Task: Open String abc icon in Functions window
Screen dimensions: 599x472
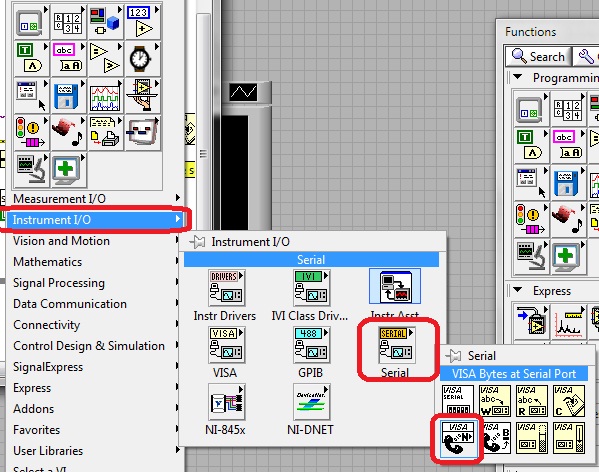Action: click(568, 146)
